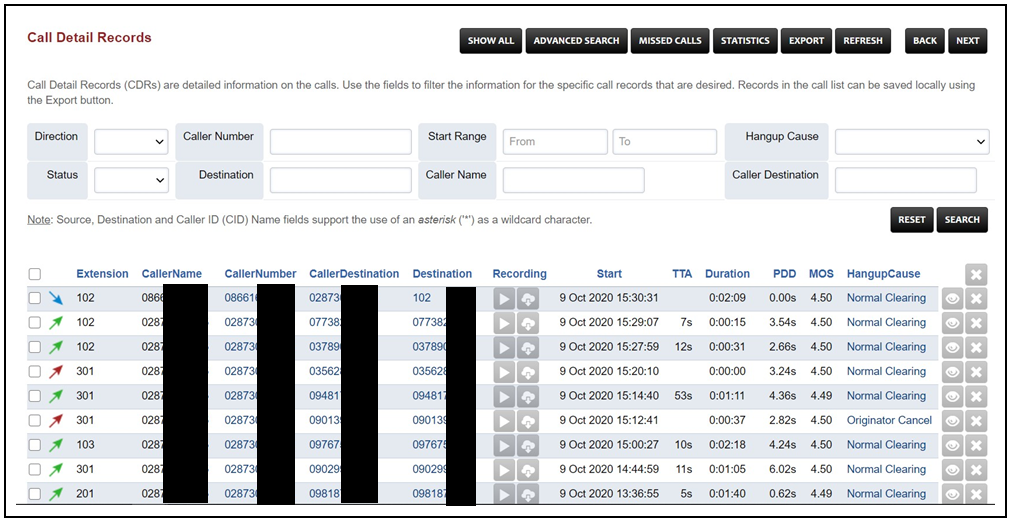
Task: Focus the Destination filter input field
Action: [341, 180]
